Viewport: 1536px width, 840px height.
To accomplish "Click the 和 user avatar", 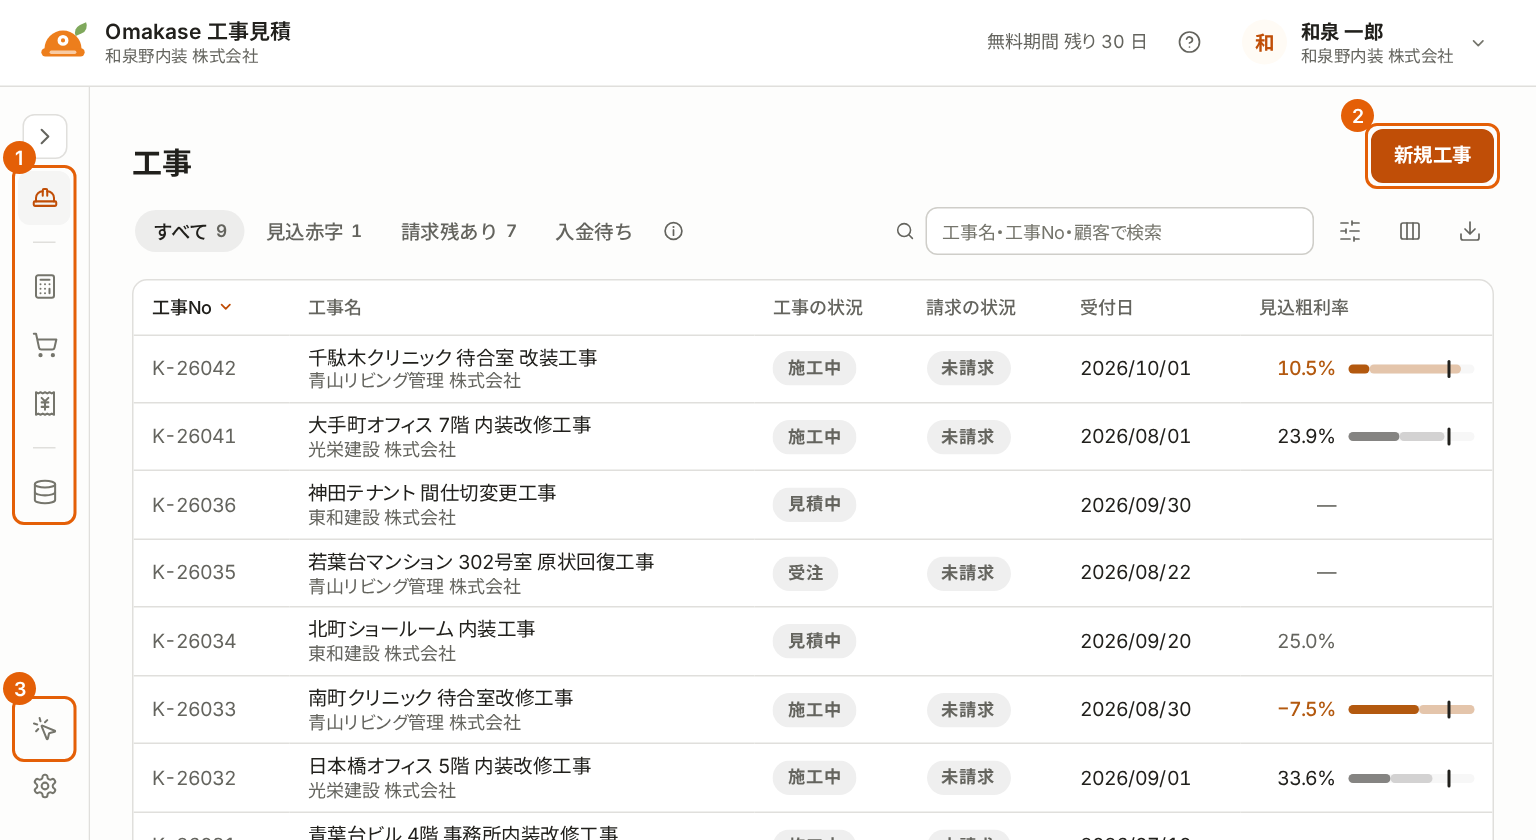I will tap(1265, 43).
